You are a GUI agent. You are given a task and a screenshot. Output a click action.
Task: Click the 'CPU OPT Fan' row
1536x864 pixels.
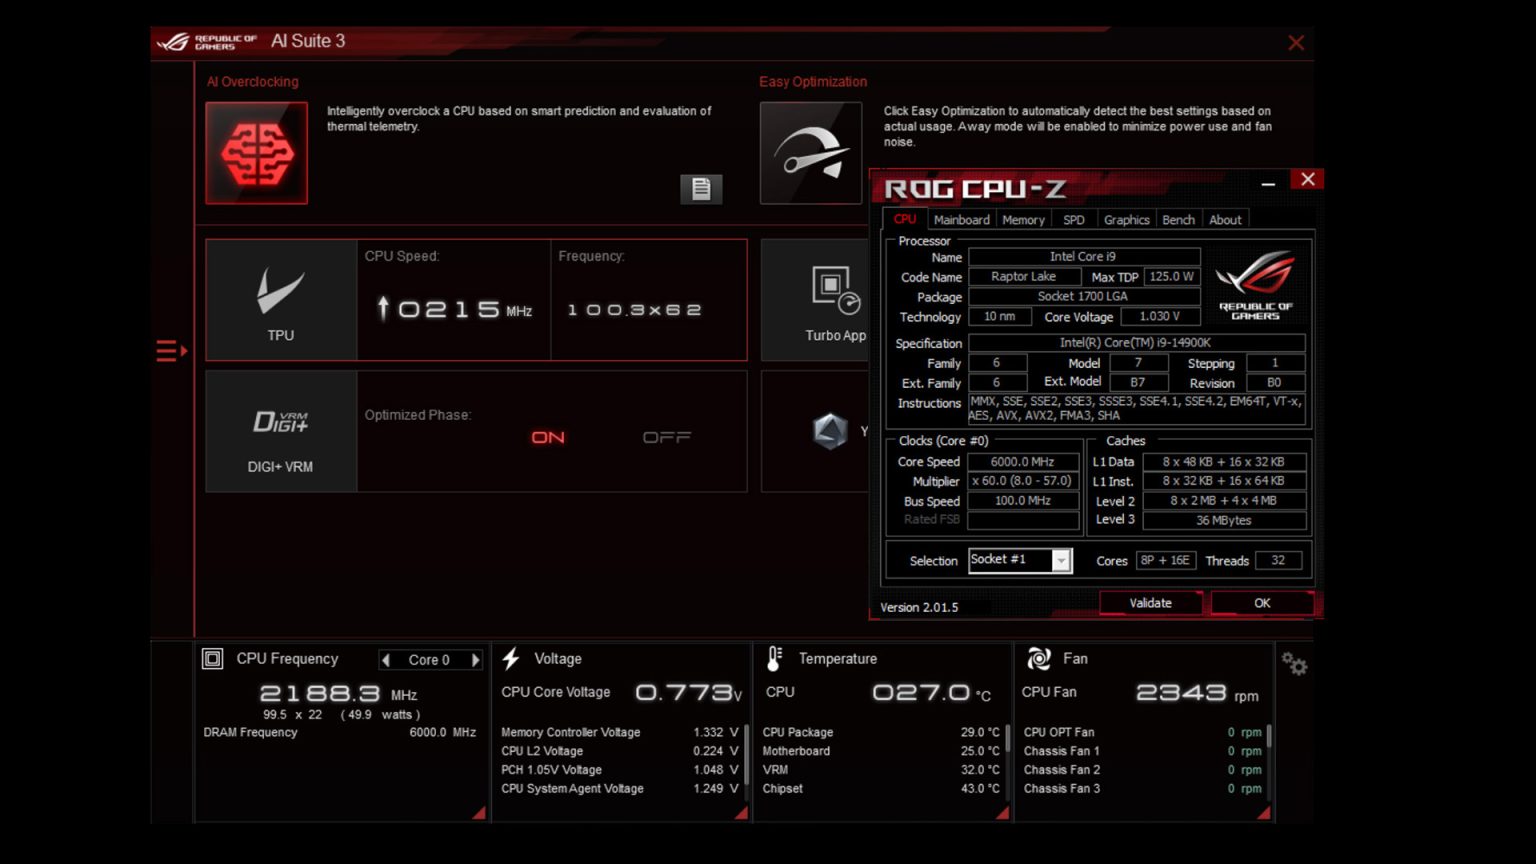coord(1143,732)
